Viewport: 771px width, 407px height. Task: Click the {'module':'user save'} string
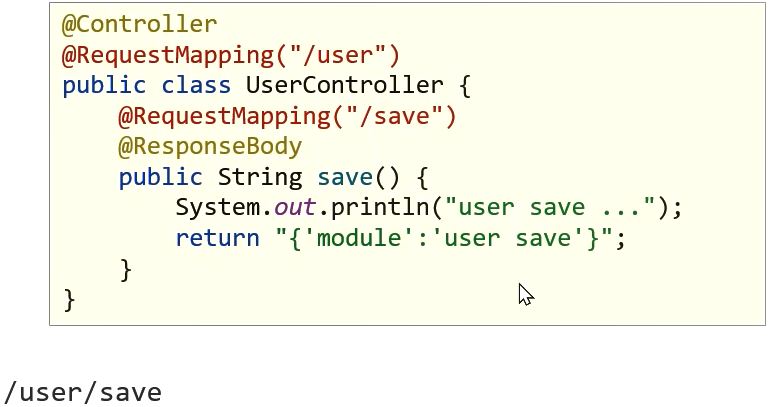click(x=445, y=238)
